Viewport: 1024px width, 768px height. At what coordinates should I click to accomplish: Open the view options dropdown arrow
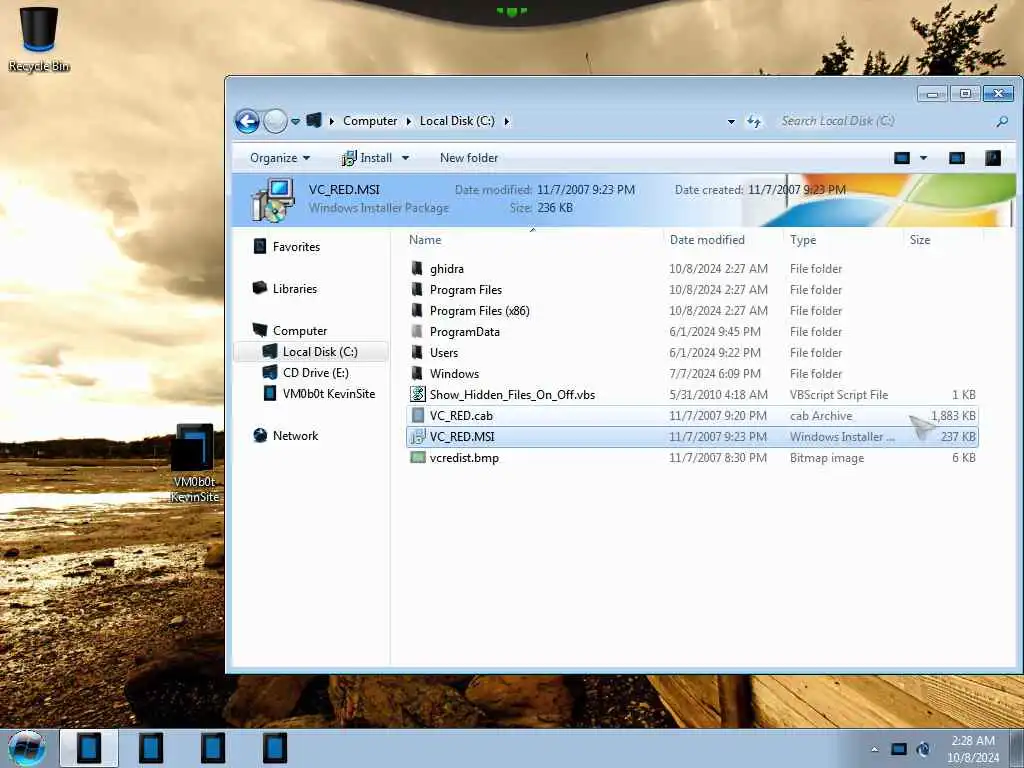click(923, 158)
